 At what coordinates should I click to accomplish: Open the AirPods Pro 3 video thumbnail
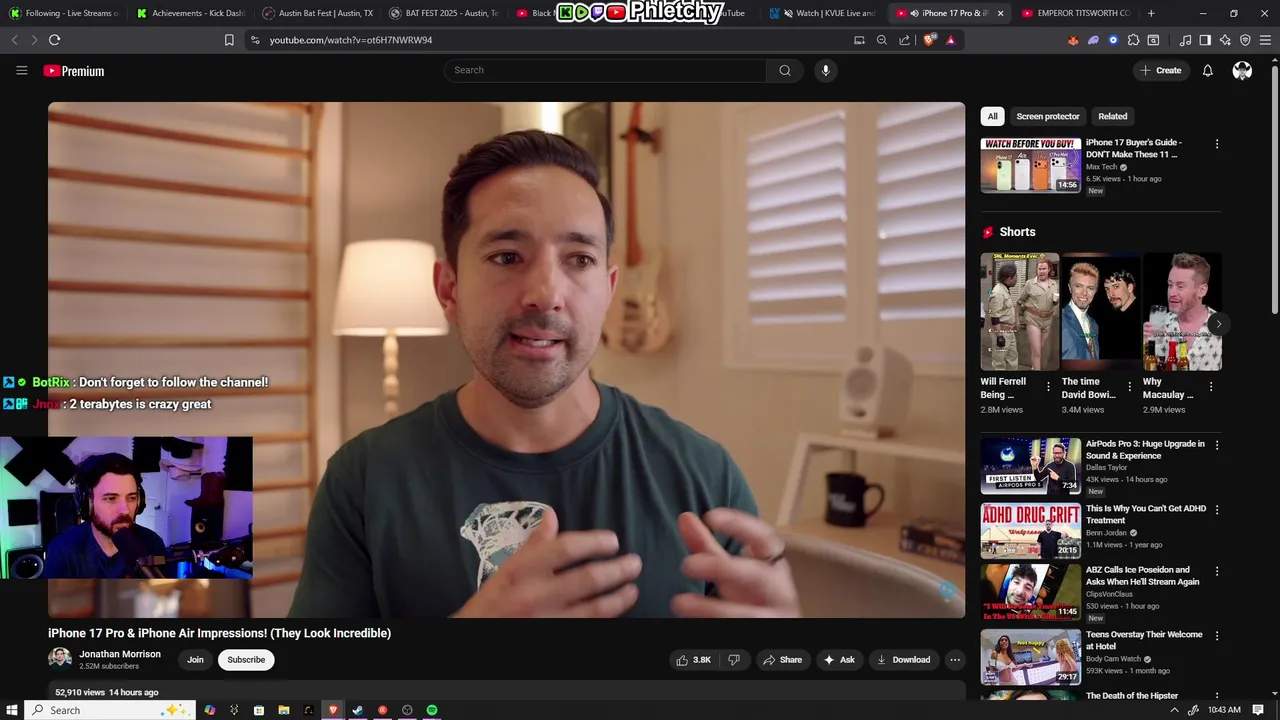[x=1030, y=466]
